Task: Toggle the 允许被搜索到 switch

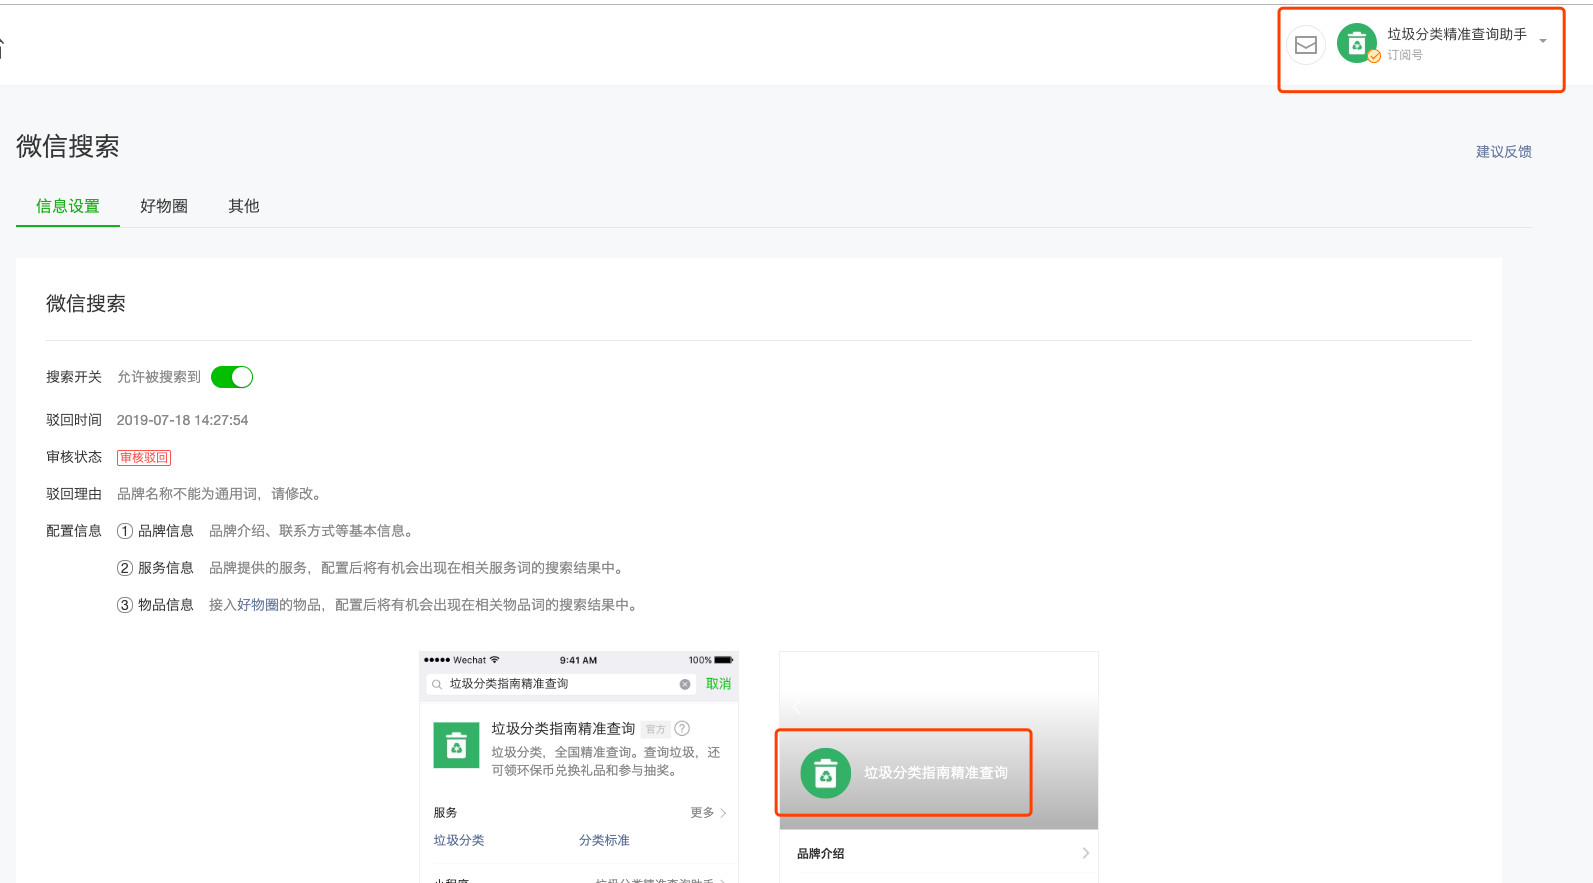Action: coord(232,377)
